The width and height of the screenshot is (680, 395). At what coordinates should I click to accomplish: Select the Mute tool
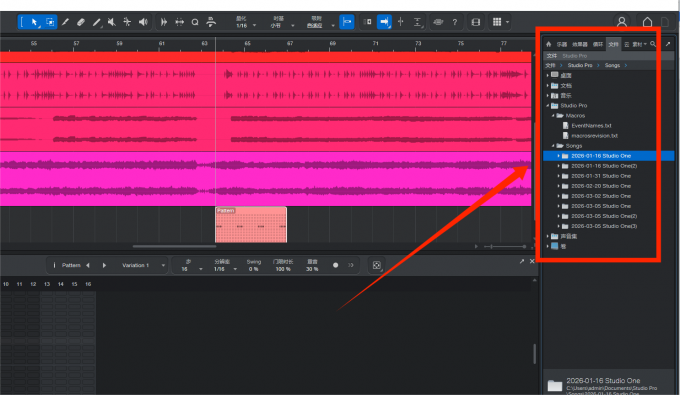[x=111, y=22]
